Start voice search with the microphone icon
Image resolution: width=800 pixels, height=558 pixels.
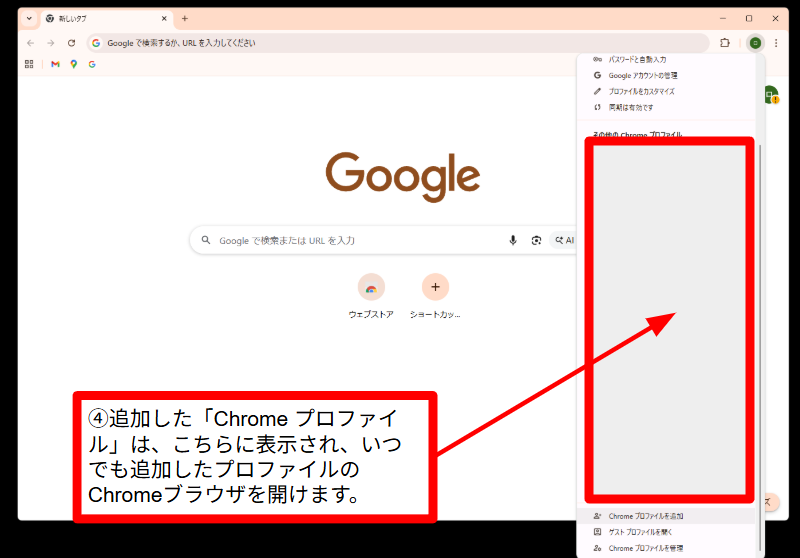click(x=513, y=240)
